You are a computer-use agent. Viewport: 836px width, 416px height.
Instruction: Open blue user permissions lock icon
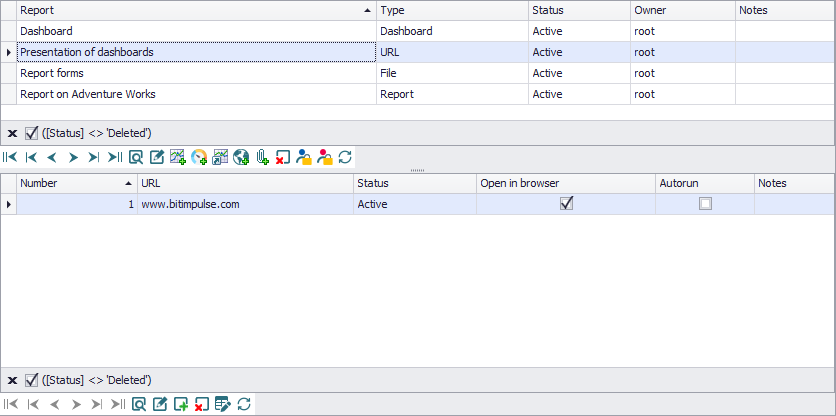click(303, 157)
